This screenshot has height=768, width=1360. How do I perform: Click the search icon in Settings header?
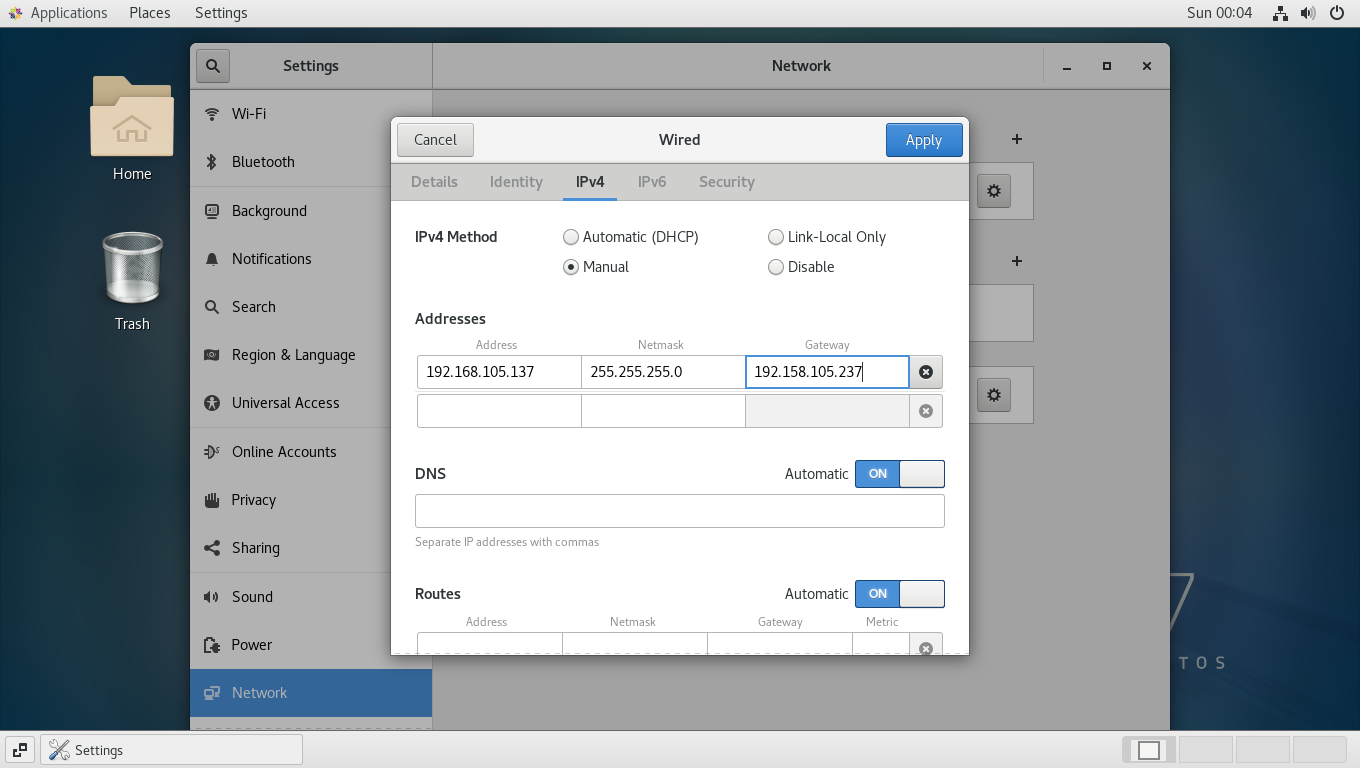[x=212, y=66]
